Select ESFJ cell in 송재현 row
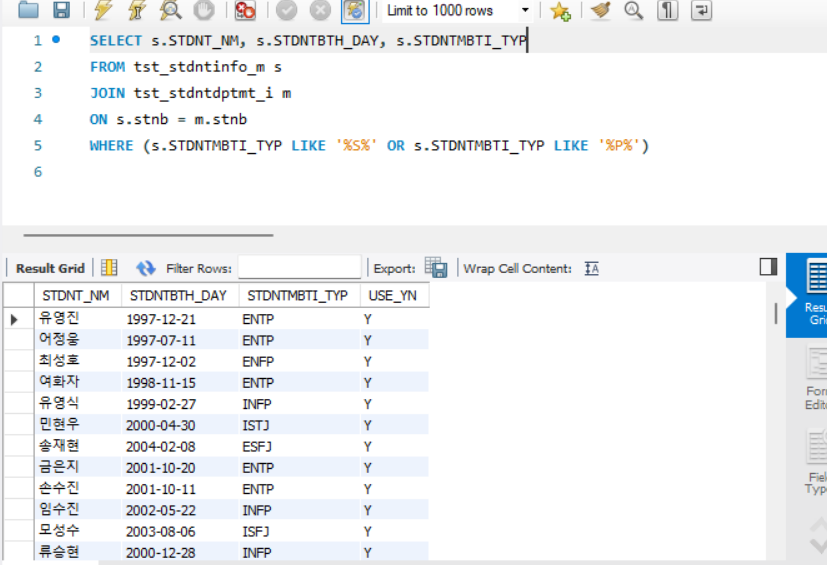827x565 pixels. point(300,446)
